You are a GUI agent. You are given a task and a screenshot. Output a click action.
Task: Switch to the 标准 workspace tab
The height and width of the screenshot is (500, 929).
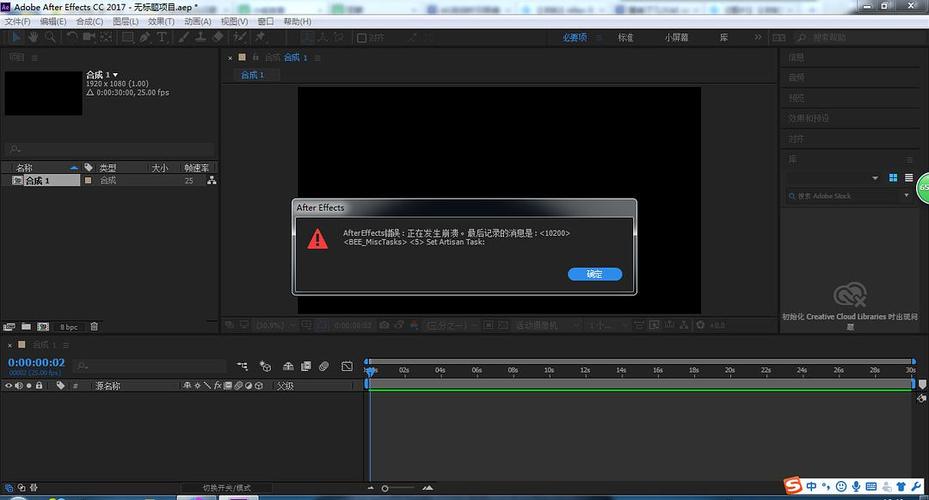(625, 38)
